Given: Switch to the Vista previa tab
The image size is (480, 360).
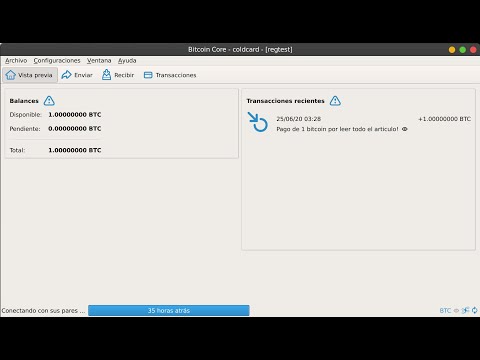Looking at the screenshot, I should click(x=30, y=75).
